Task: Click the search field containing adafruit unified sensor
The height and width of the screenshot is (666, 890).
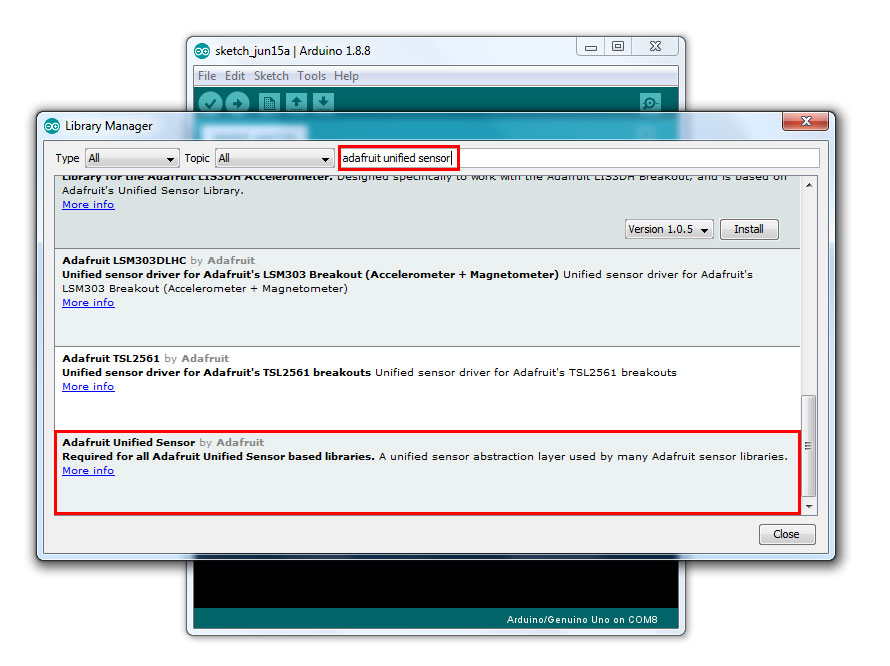Action: pyautogui.click(x=579, y=158)
